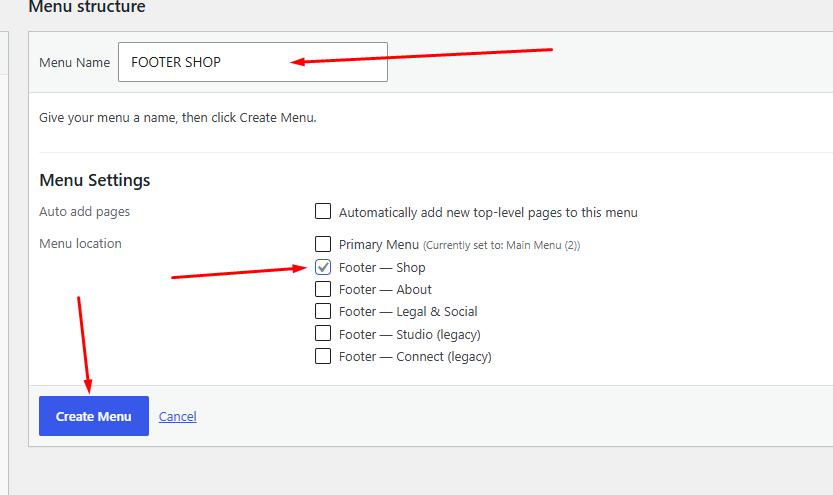This screenshot has width=833, height=495.
Task: Enable automatically add new top-level pages checkbox
Action: pyautogui.click(x=323, y=211)
